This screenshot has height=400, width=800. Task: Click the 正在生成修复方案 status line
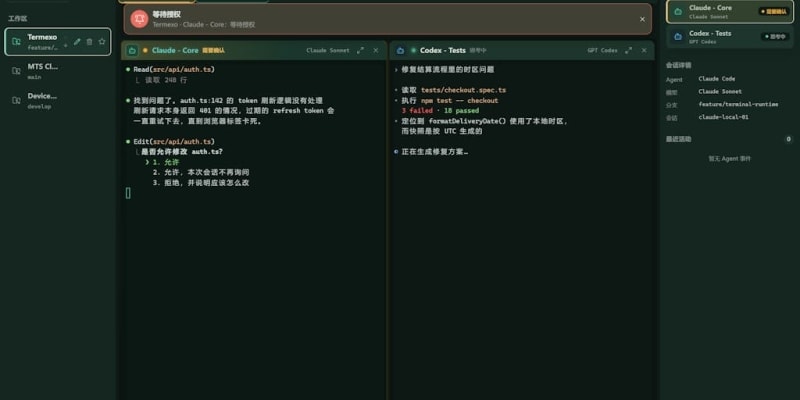(435, 152)
